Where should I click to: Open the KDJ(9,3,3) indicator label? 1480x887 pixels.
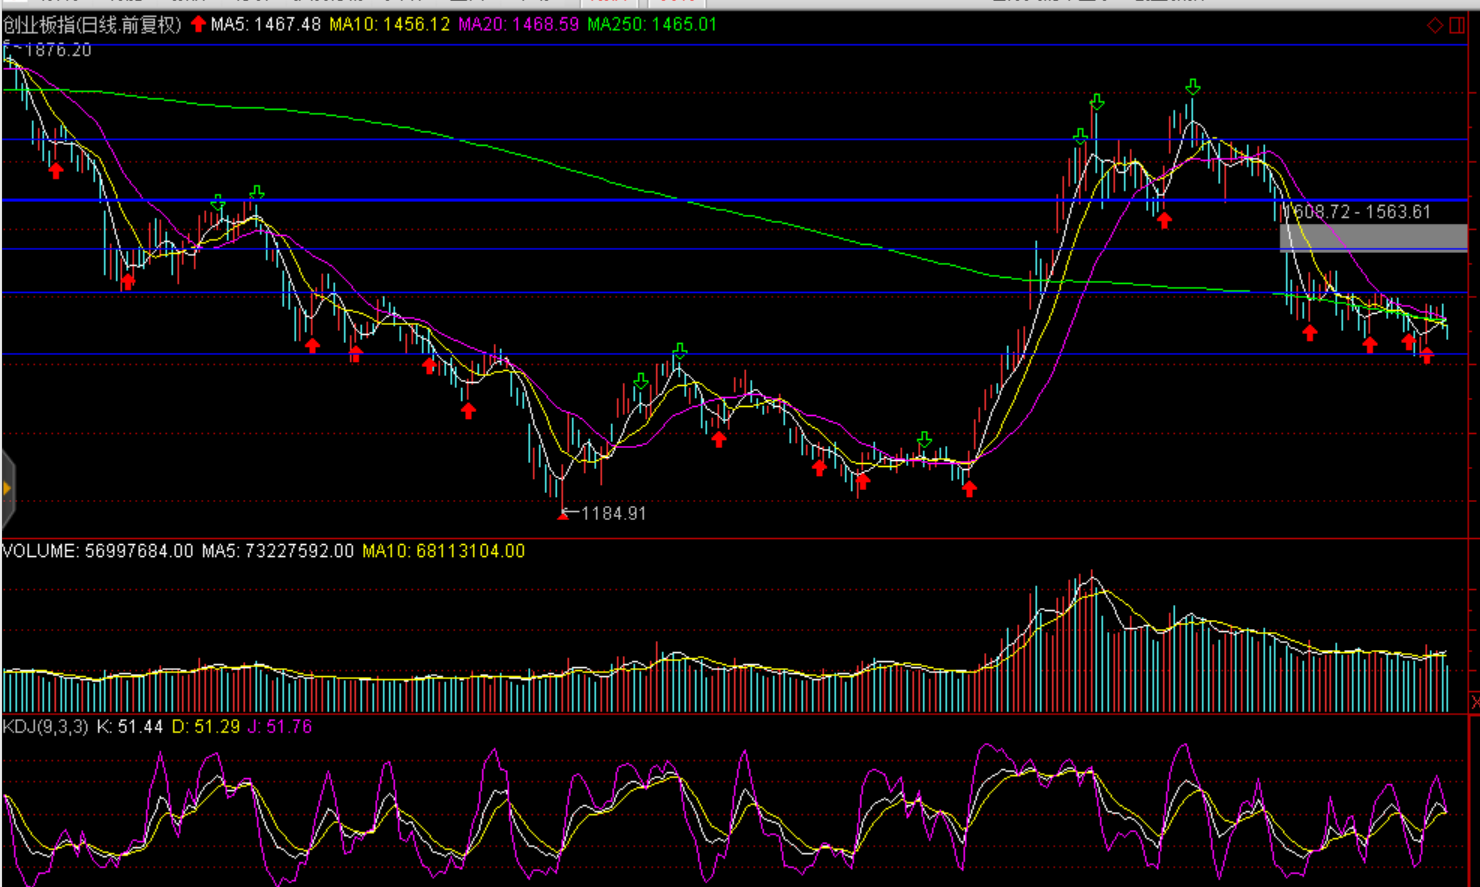tap(45, 727)
